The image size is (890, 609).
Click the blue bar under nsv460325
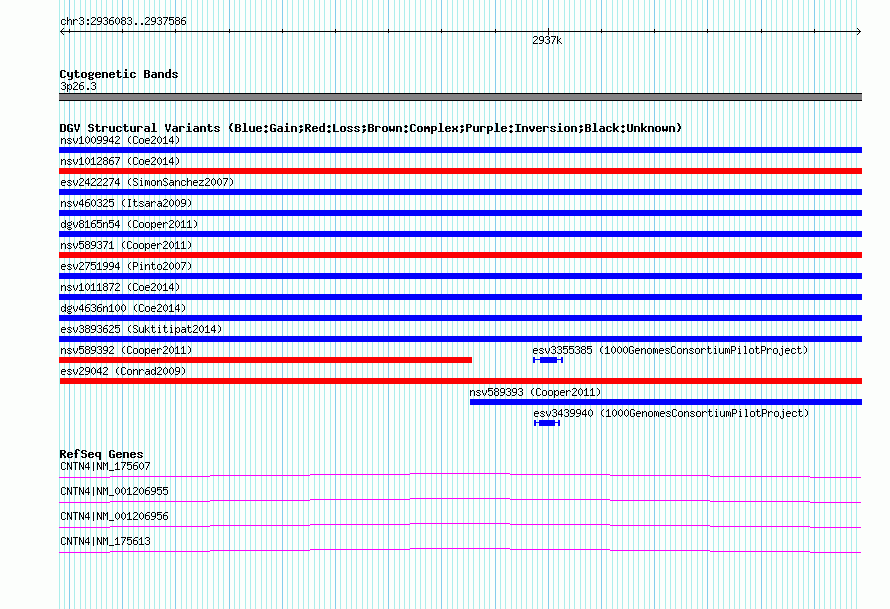click(x=460, y=213)
